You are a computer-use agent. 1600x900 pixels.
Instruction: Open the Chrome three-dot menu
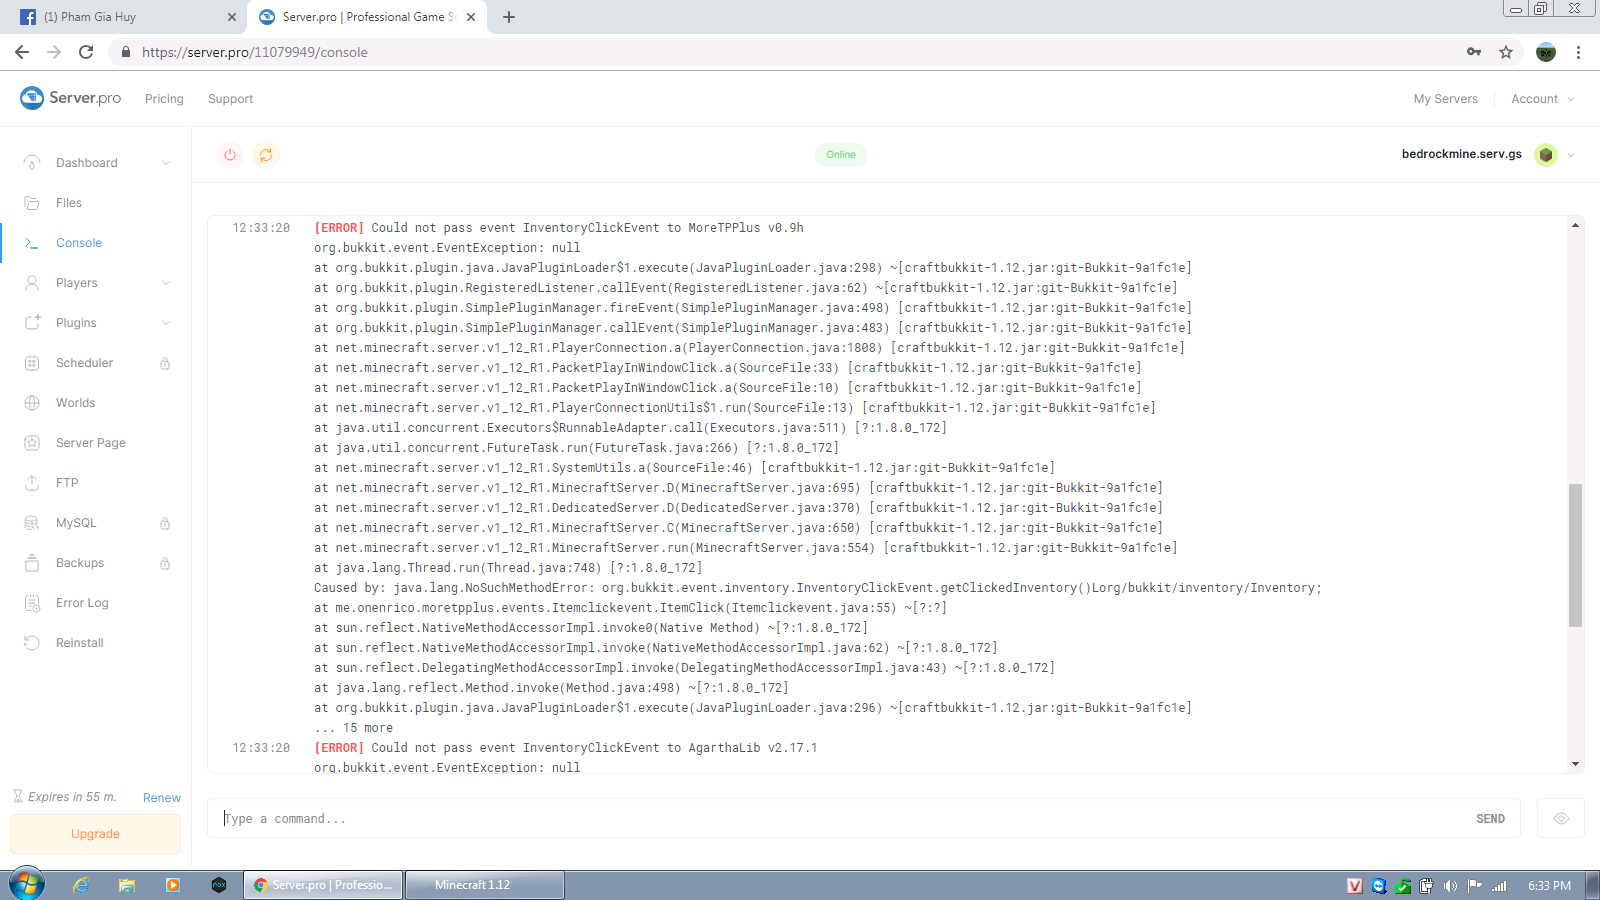coord(1578,52)
